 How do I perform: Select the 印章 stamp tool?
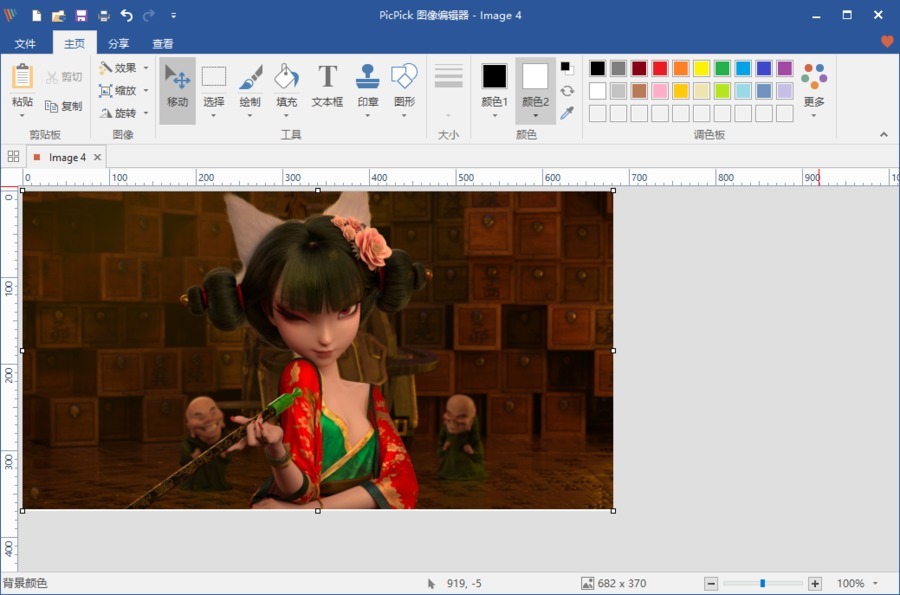pos(367,84)
